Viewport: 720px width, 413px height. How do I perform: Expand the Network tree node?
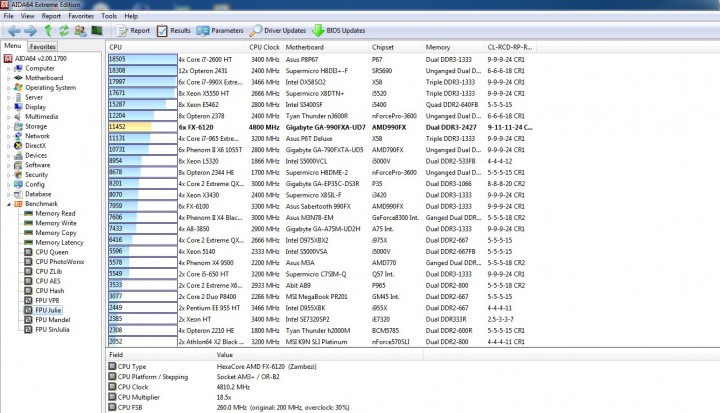coord(8,136)
